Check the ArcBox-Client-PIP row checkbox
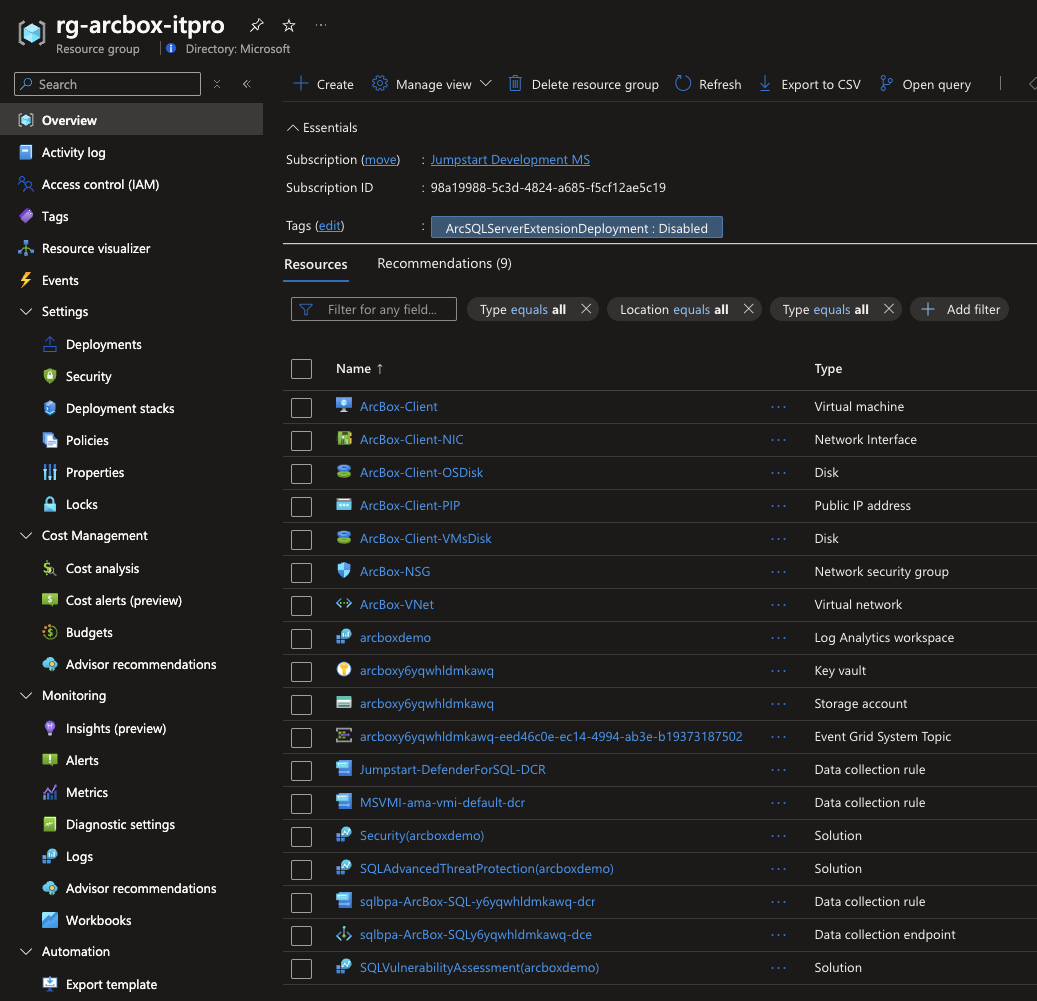Image resolution: width=1037 pixels, height=1001 pixels. pyautogui.click(x=302, y=506)
